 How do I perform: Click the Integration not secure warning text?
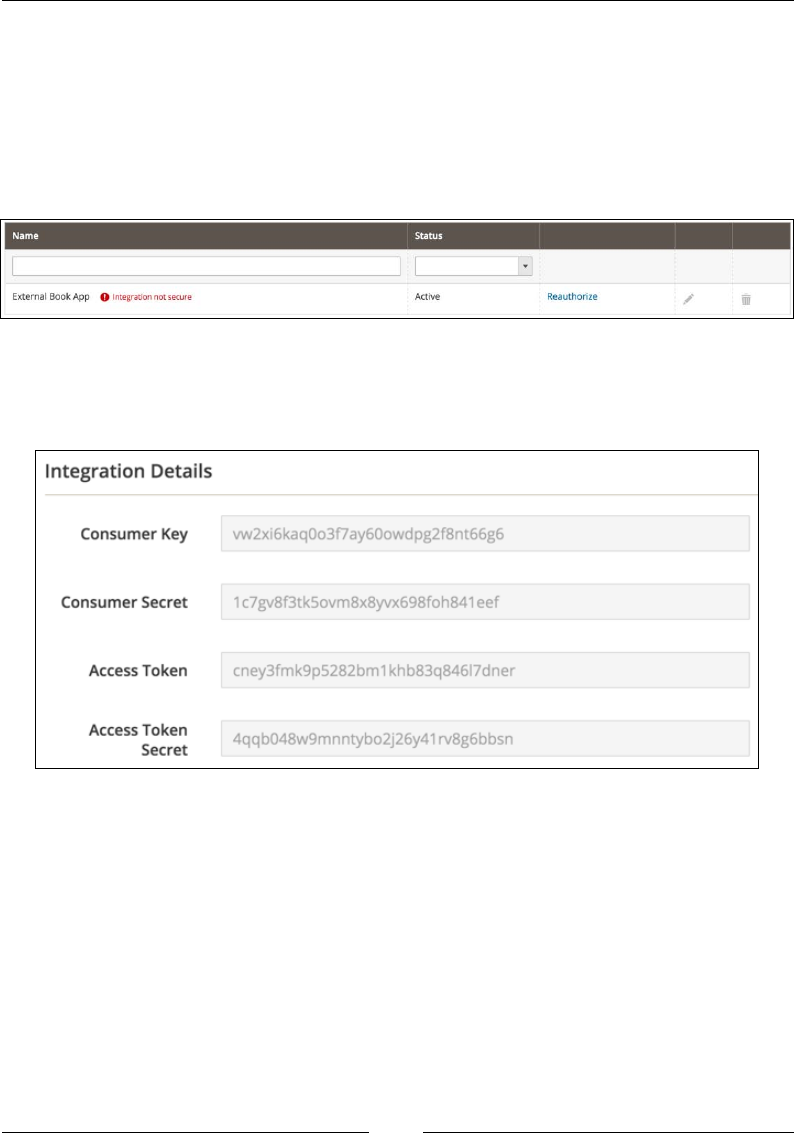pyautogui.click(x=152, y=297)
